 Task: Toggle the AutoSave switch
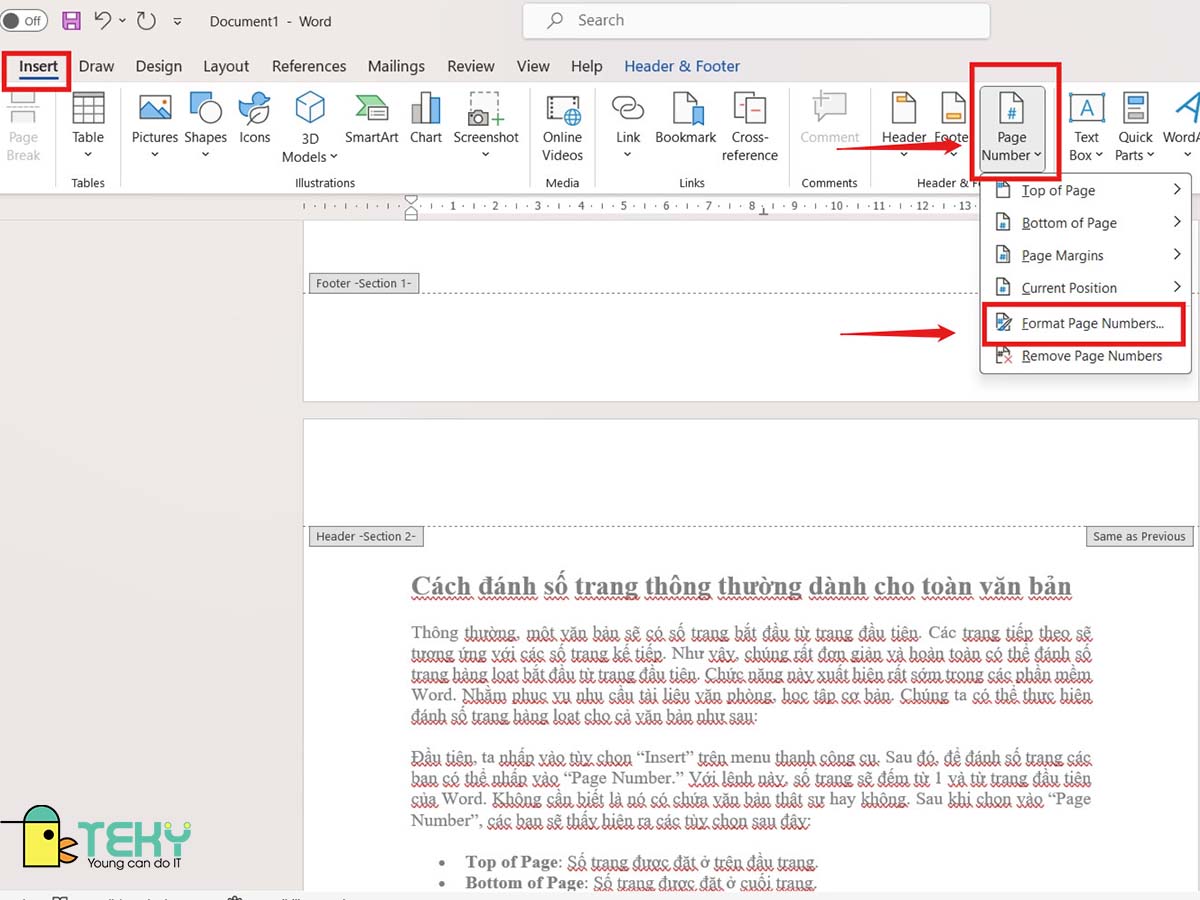pos(24,21)
